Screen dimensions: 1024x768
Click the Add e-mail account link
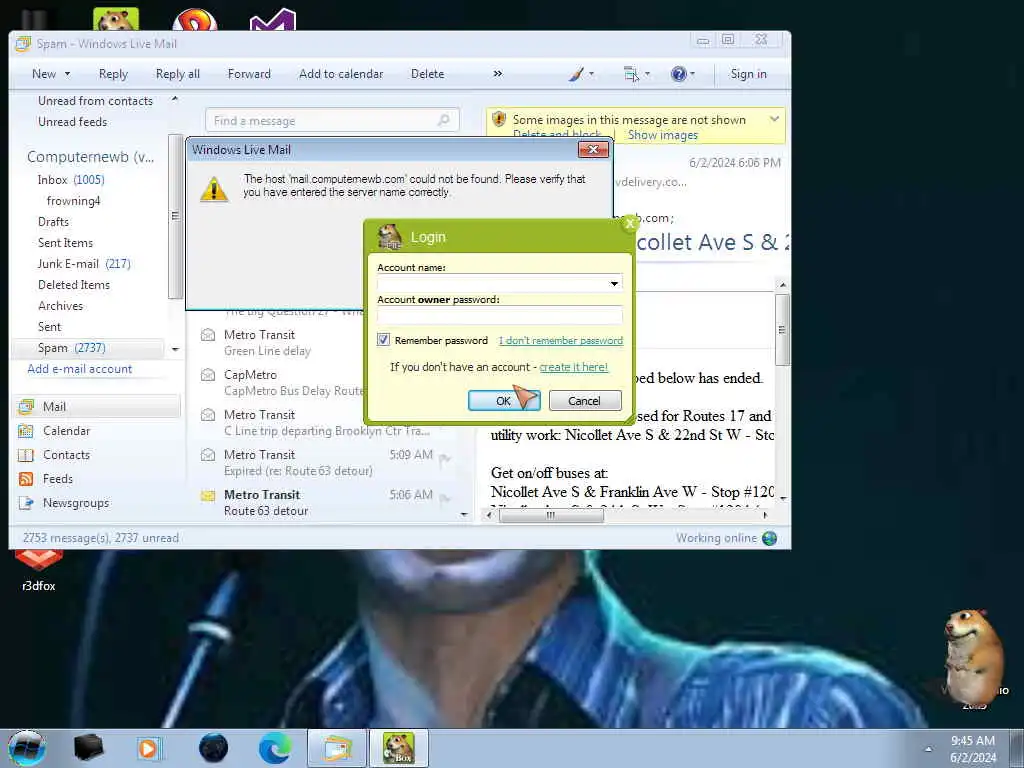pos(80,369)
